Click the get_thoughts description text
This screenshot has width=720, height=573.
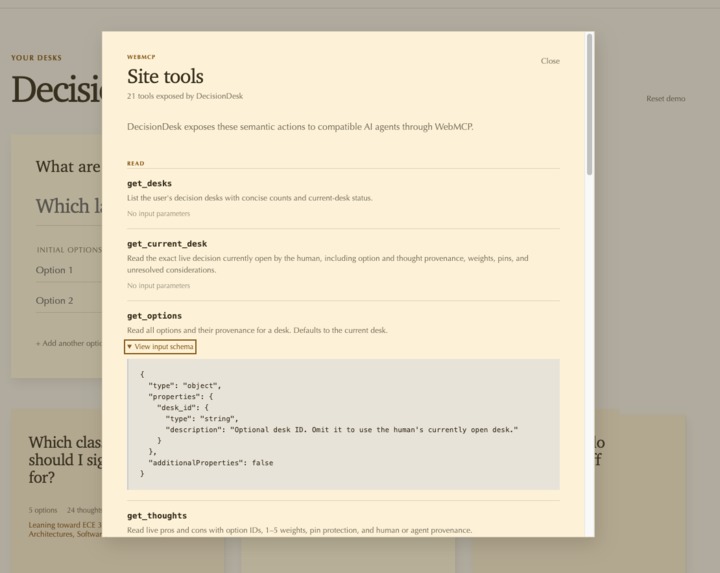[299, 530]
